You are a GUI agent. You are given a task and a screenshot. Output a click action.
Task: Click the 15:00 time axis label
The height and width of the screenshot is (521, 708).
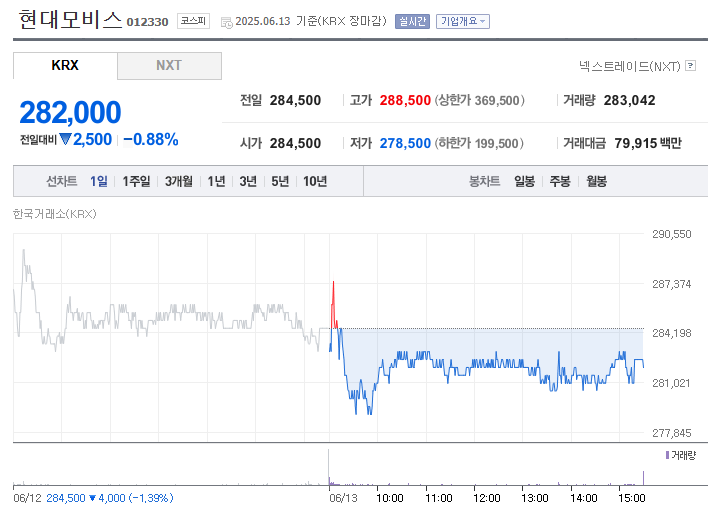click(632, 498)
